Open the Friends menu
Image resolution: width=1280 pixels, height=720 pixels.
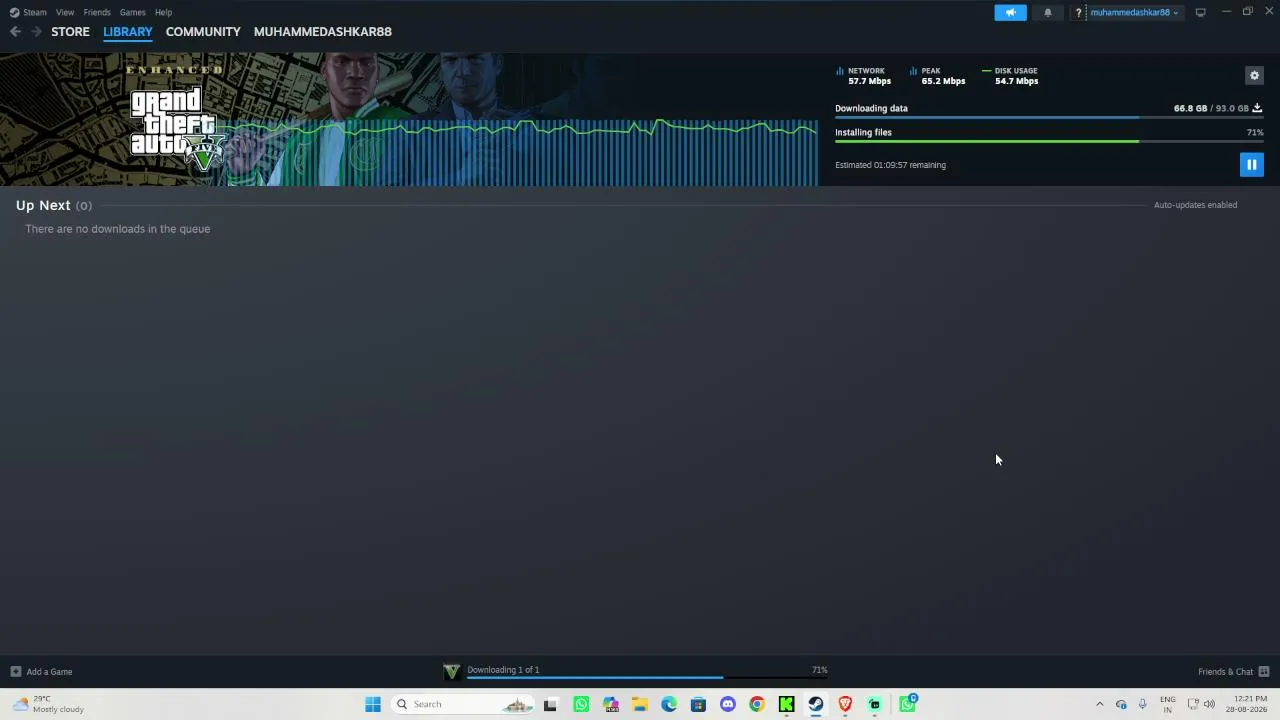97,12
